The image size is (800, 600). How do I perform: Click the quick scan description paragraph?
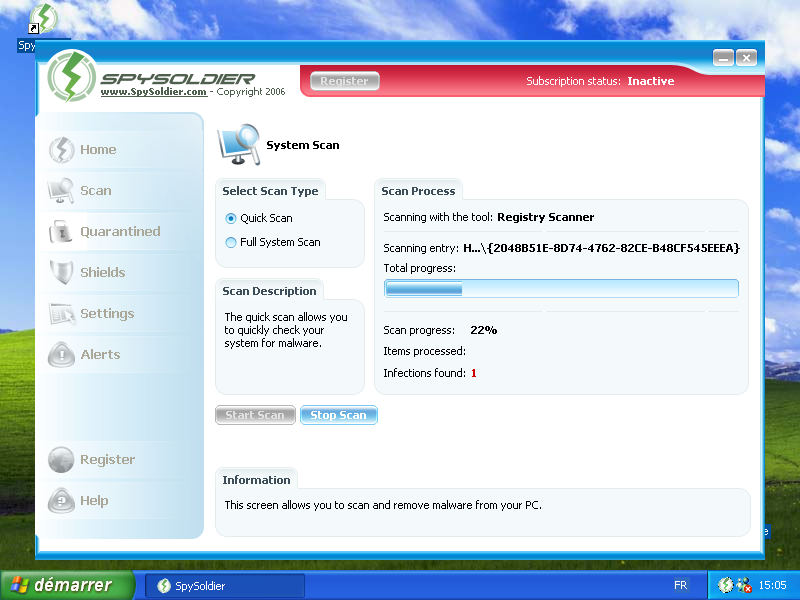tap(286, 330)
